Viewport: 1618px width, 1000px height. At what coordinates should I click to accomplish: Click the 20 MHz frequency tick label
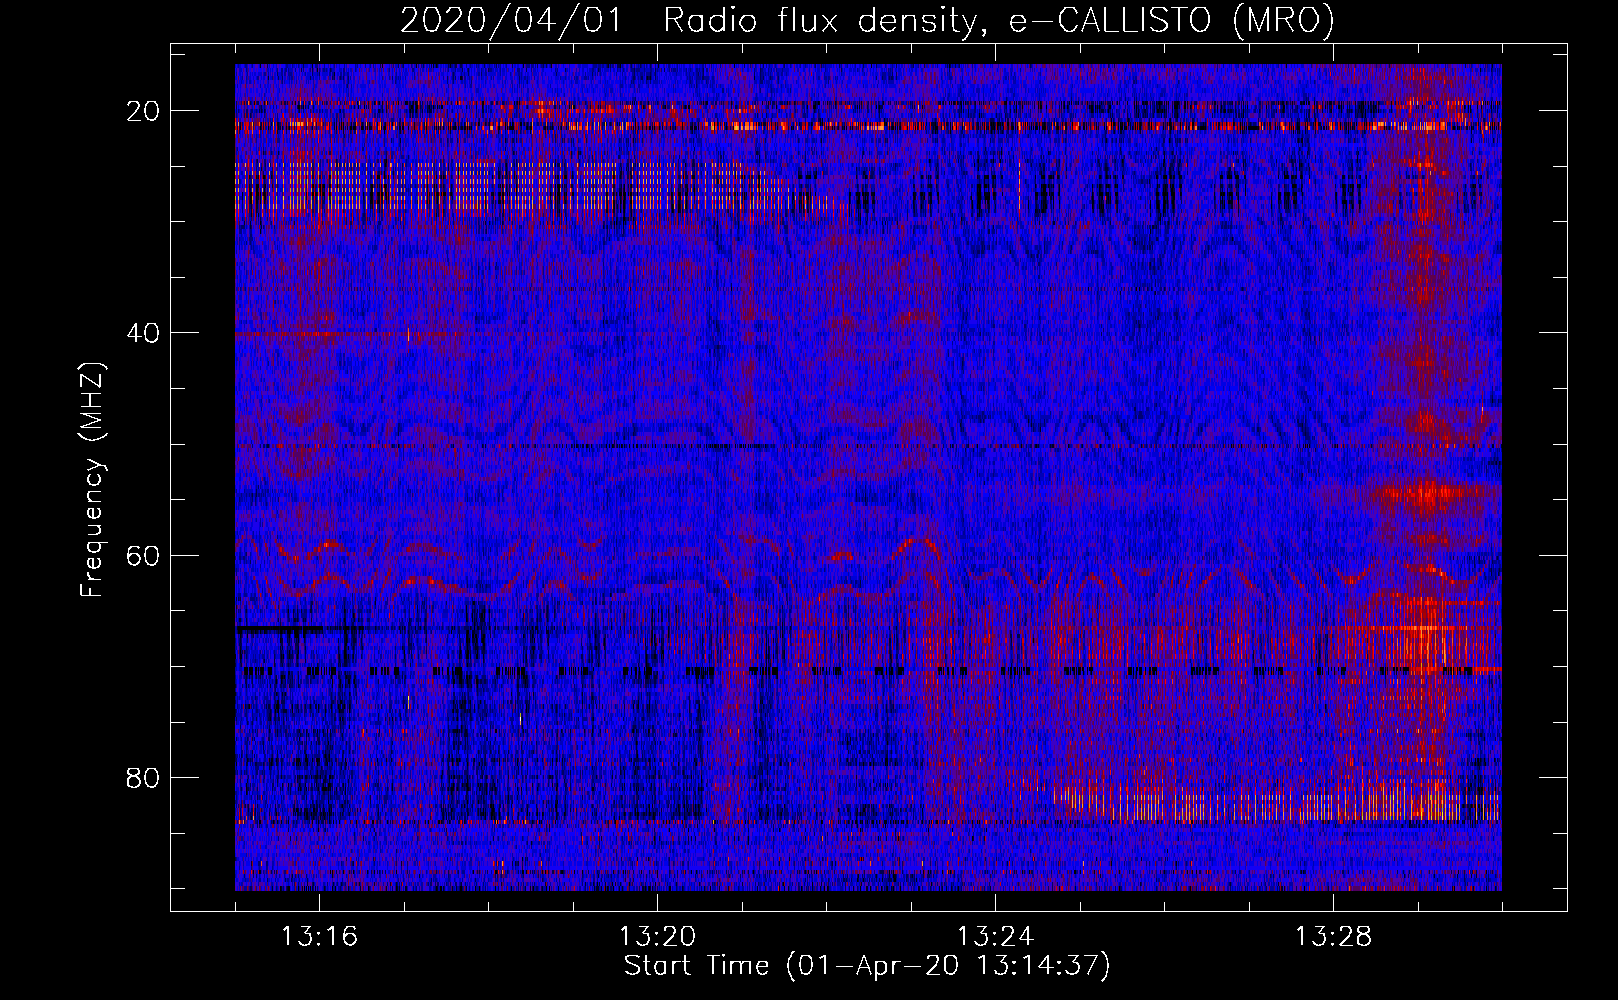pos(143,111)
